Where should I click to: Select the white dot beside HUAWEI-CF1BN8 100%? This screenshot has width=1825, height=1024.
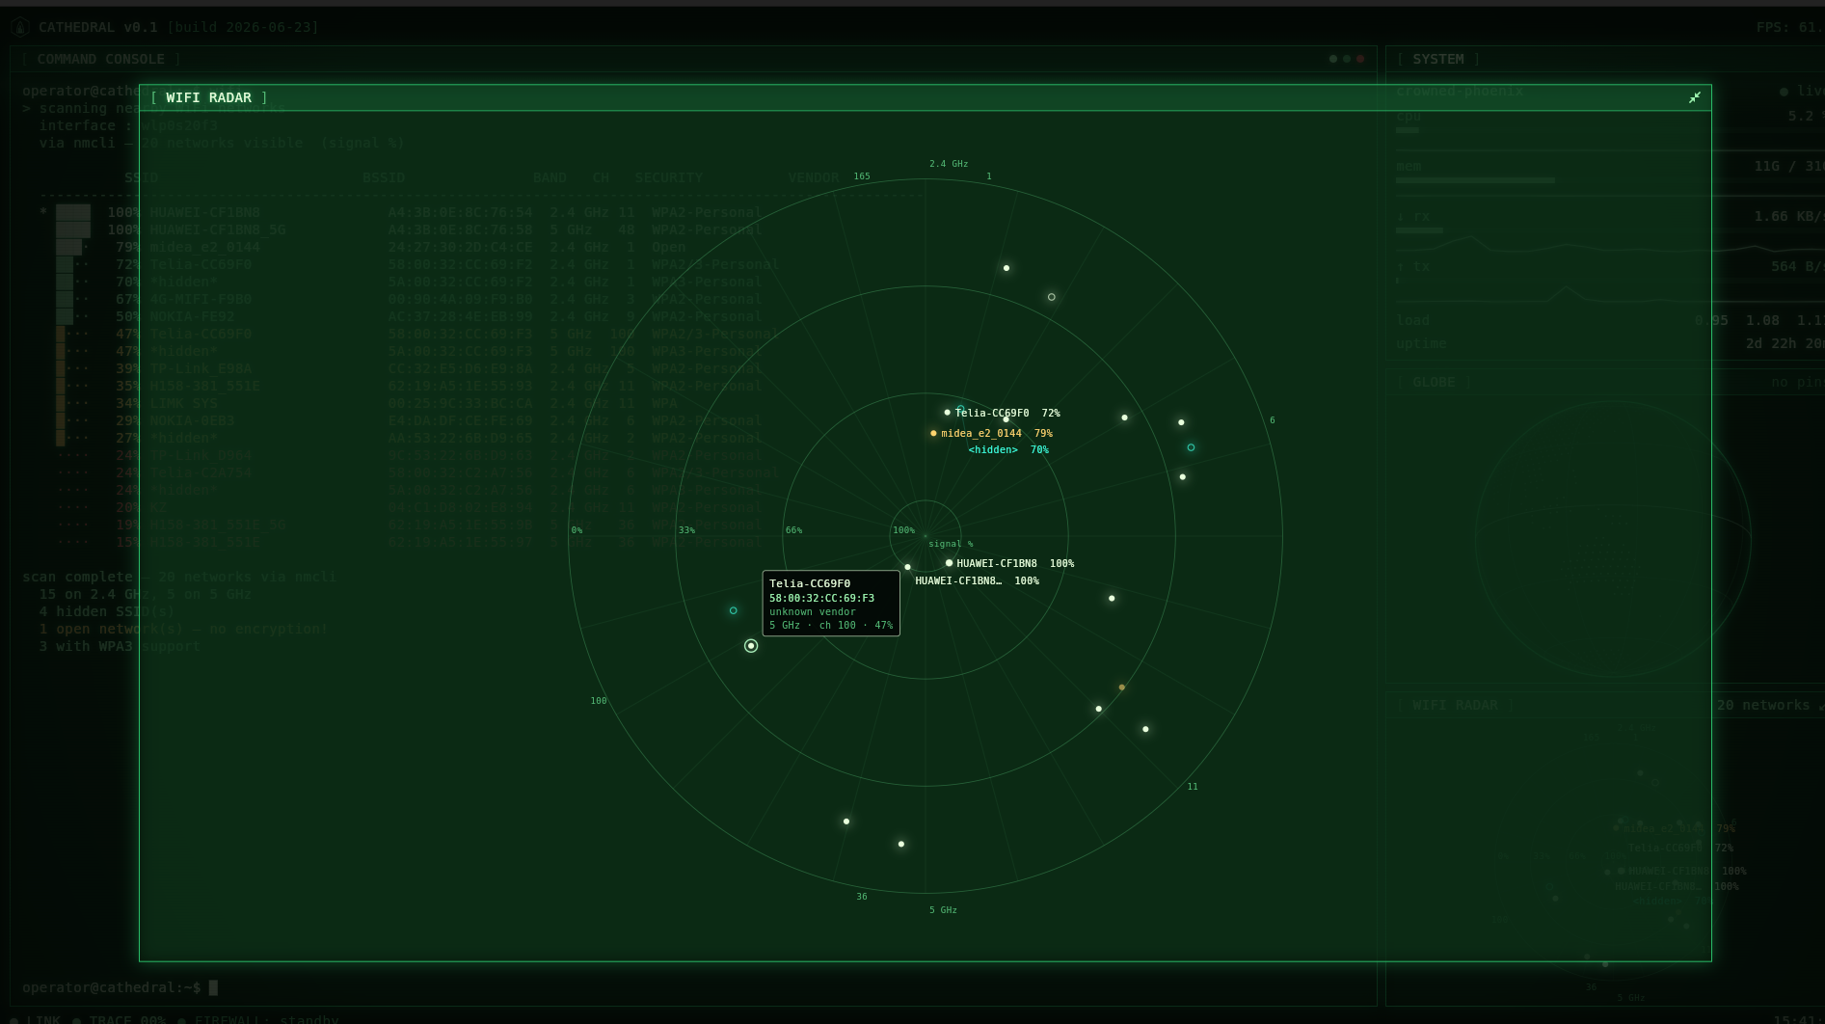coord(949,563)
